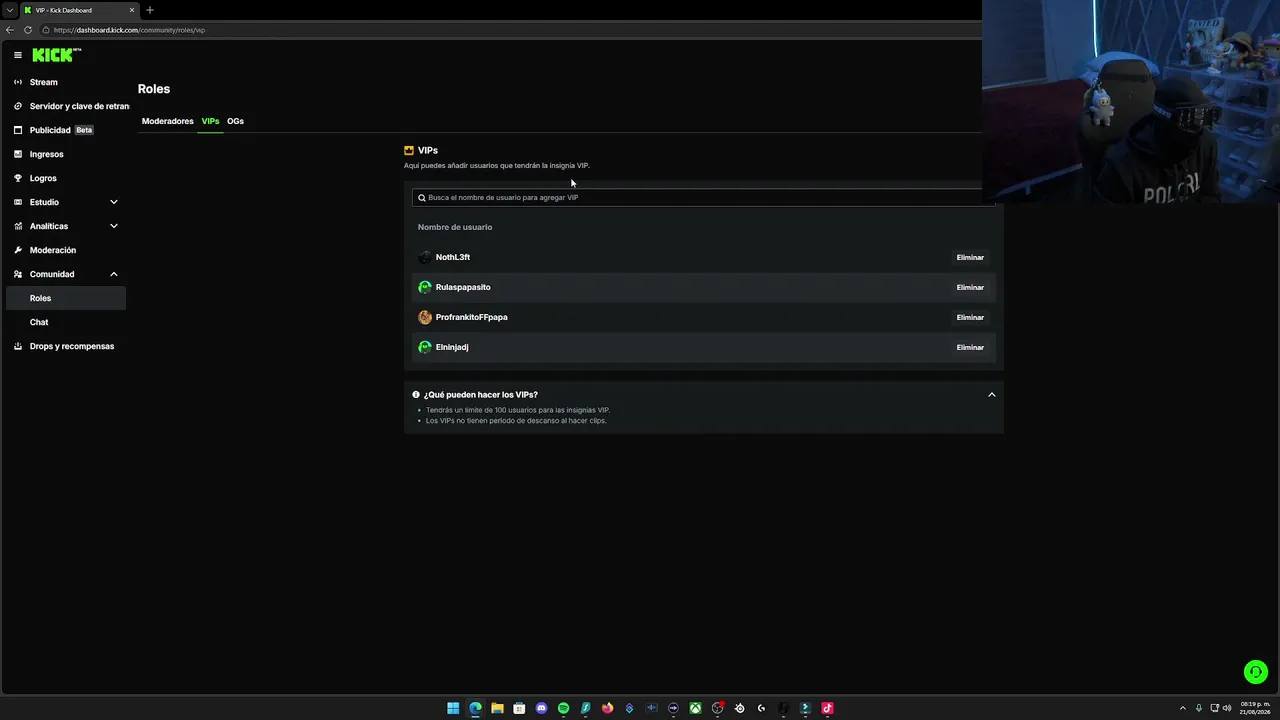The image size is (1280, 720).
Task: Click the Rulaspapasito avatar
Action: (x=425, y=287)
